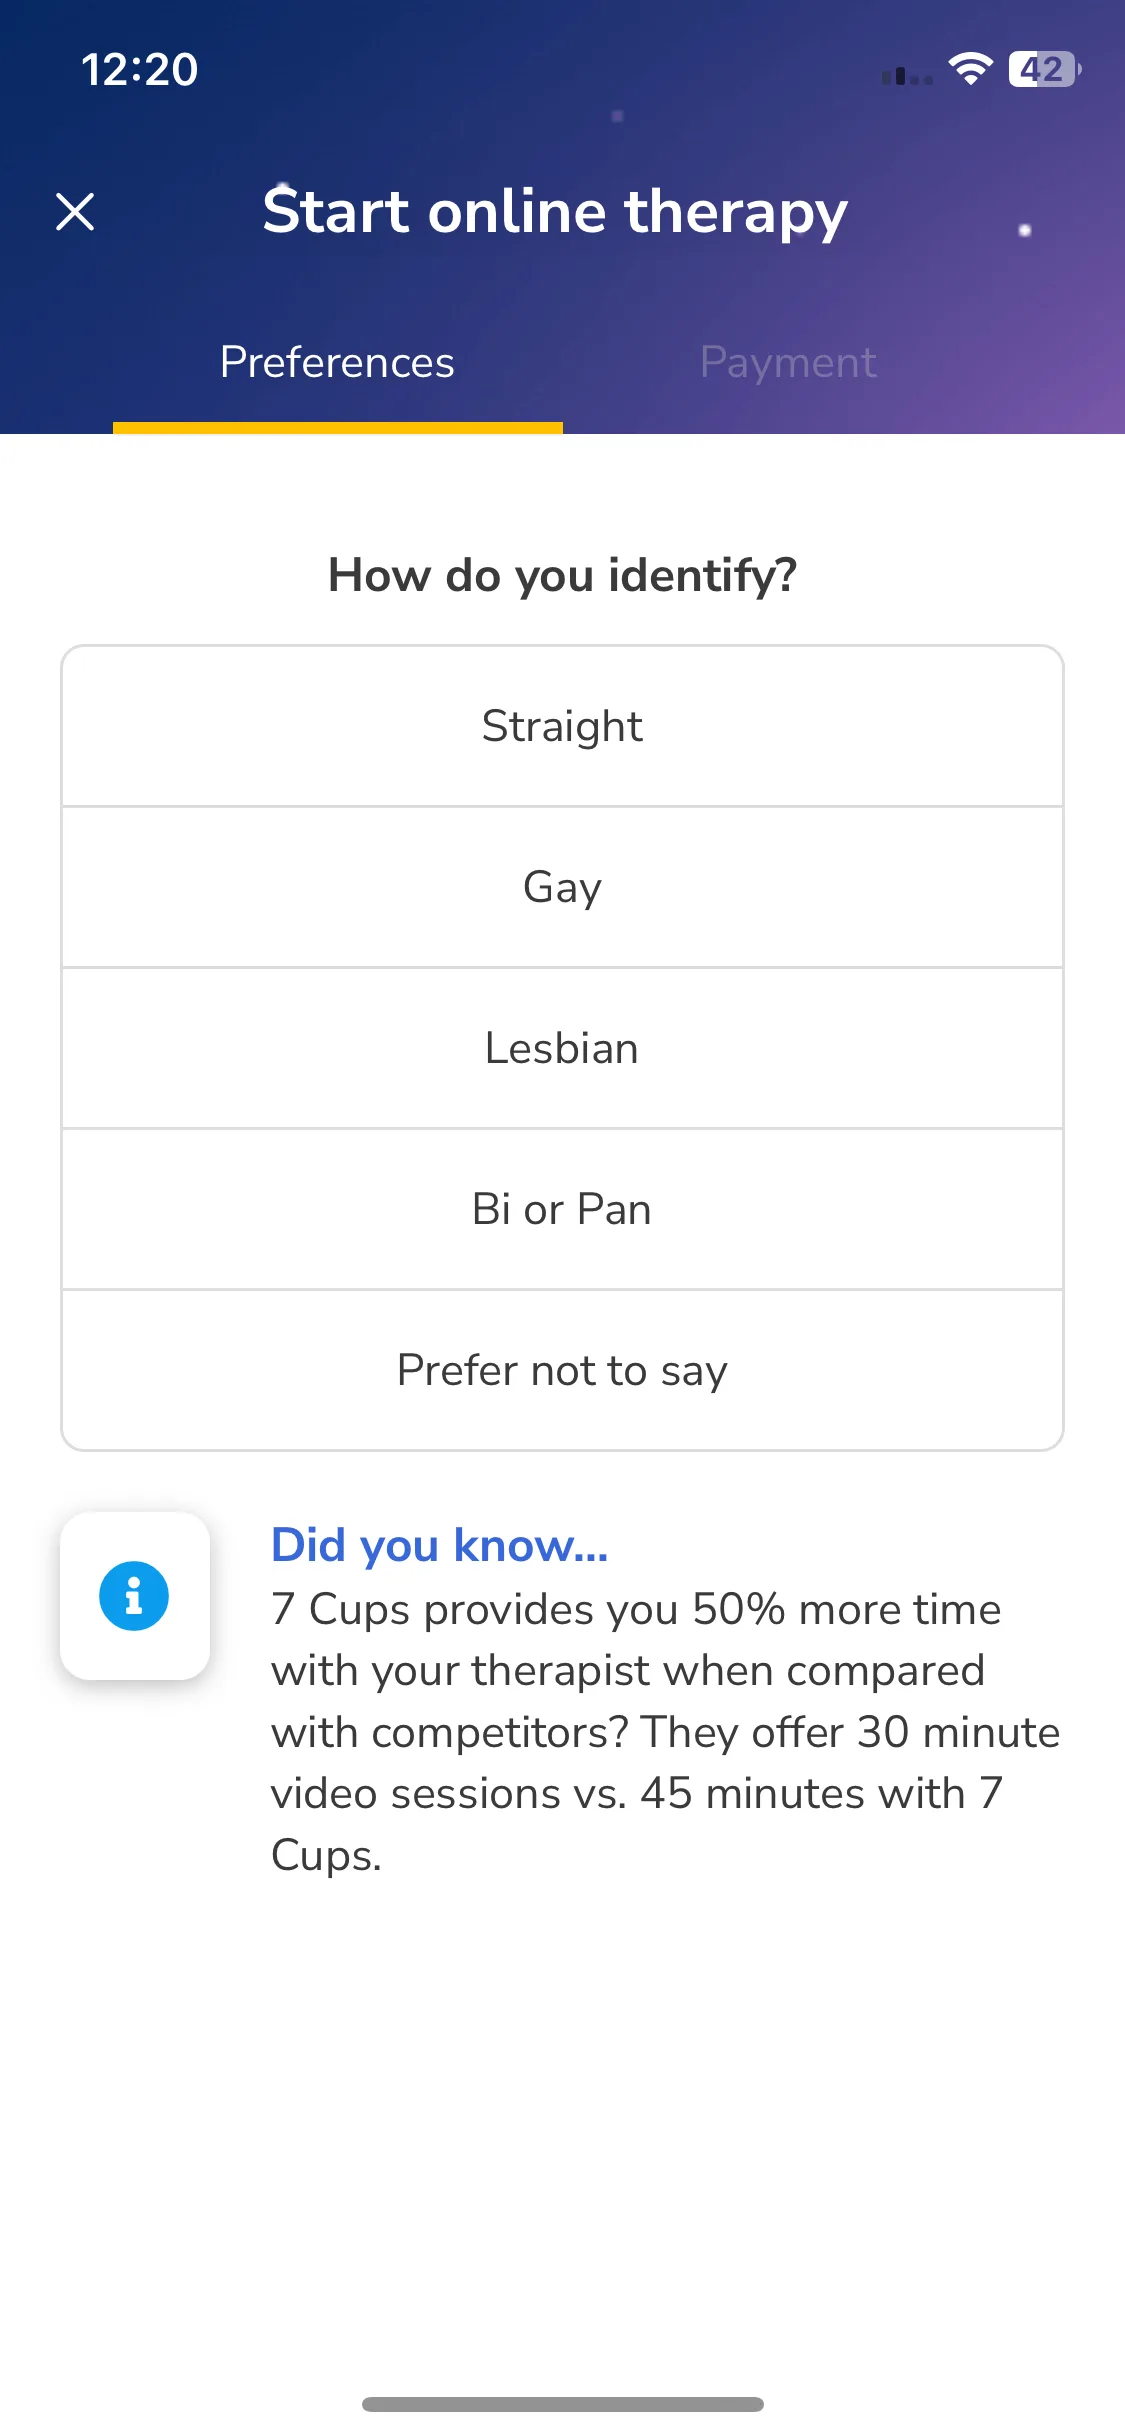1125x2436 pixels.
Task: Tap the battery level indicator
Action: 1045,69
